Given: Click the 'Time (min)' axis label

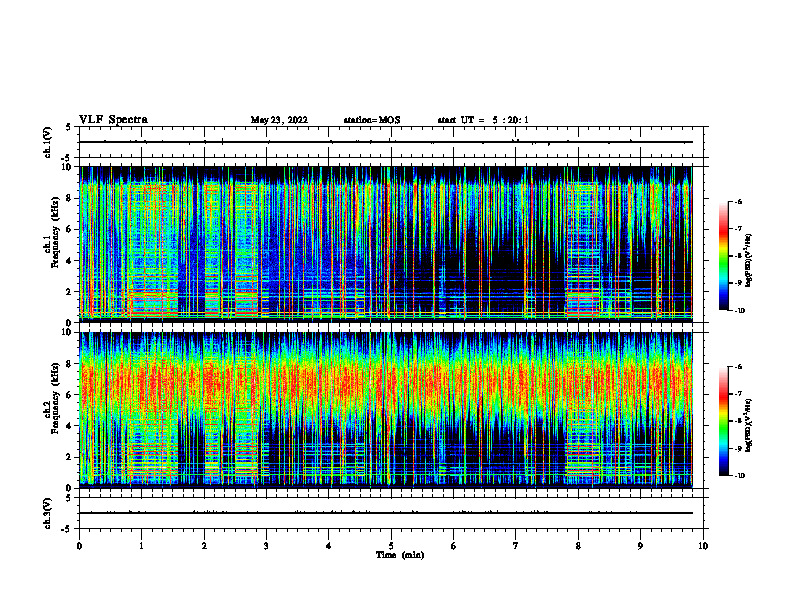Looking at the screenshot, I should [x=400, y=555].
